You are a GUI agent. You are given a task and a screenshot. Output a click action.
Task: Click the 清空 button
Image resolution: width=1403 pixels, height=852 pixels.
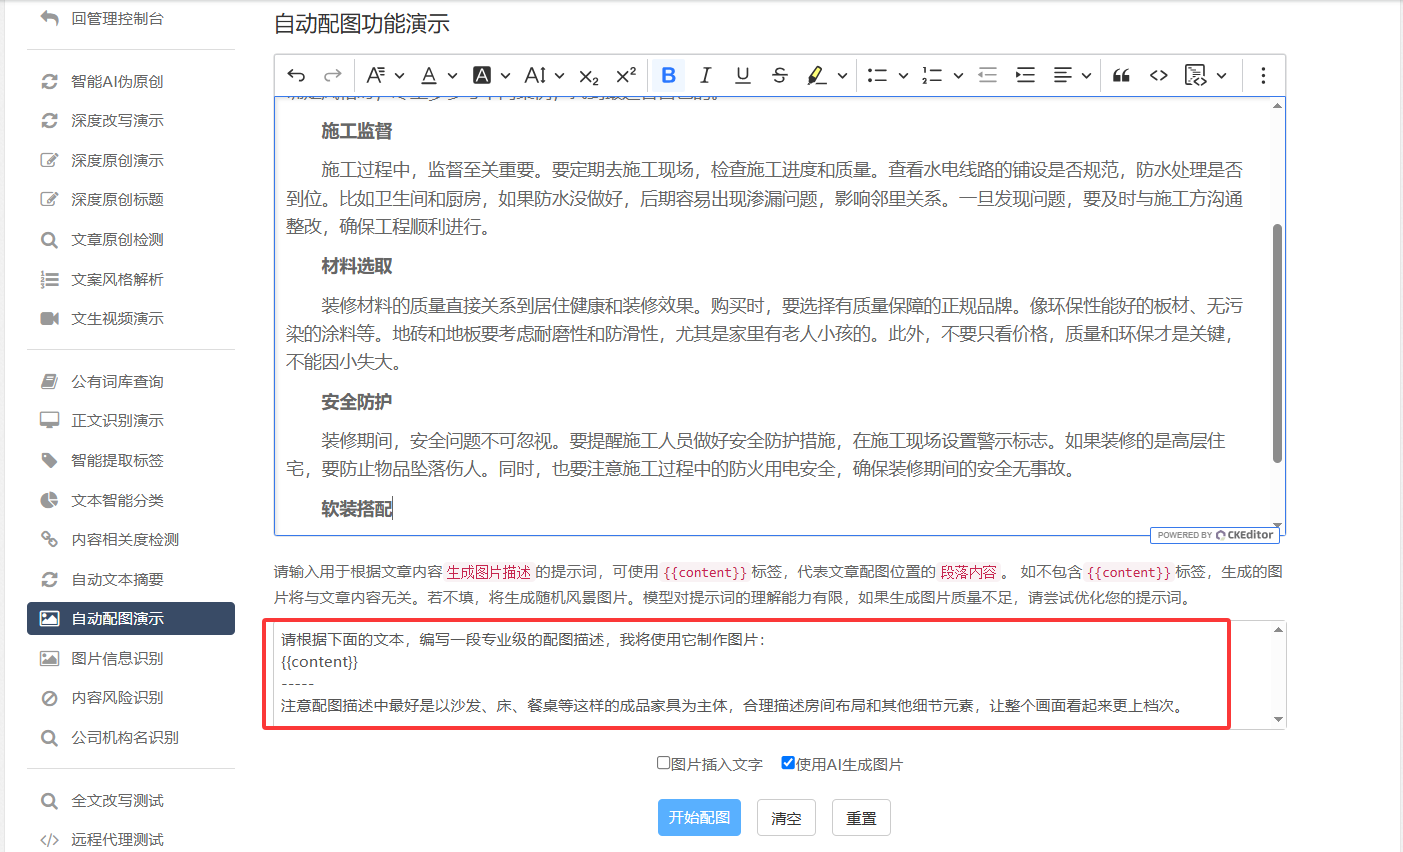tap(786, 818)
